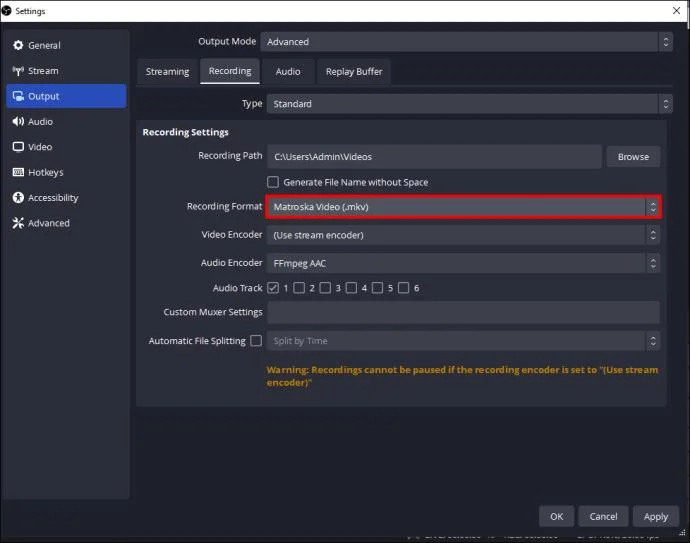690x543 pixels.
Task: Select the Hotkeys settings category
Action: point(66,172)
